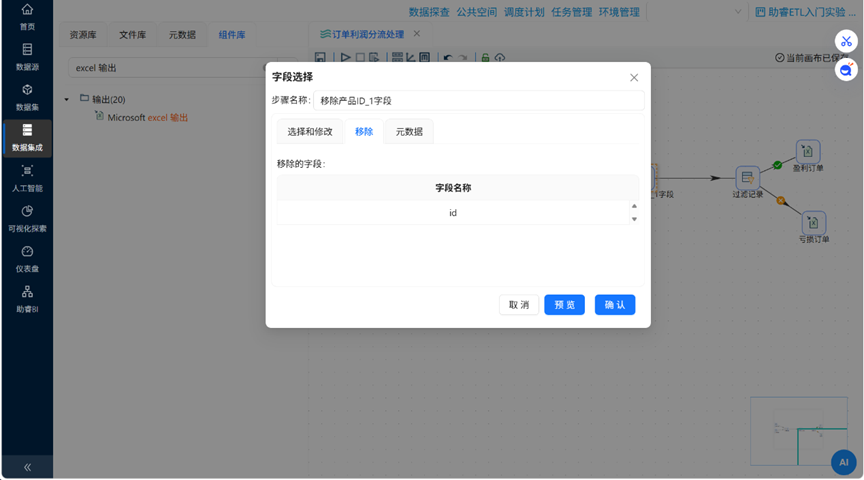Open the workspace dropdown arrow in header

pos(738,12)
